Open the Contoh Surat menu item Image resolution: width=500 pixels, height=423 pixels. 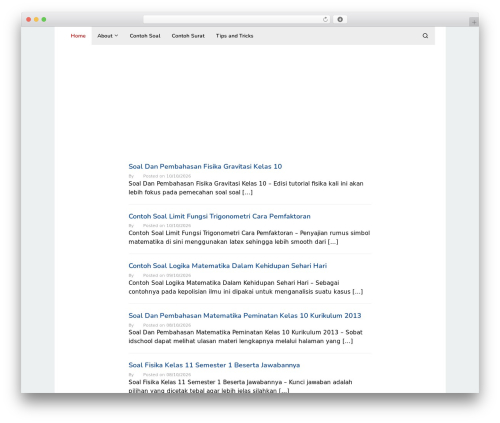coord(188,36)
